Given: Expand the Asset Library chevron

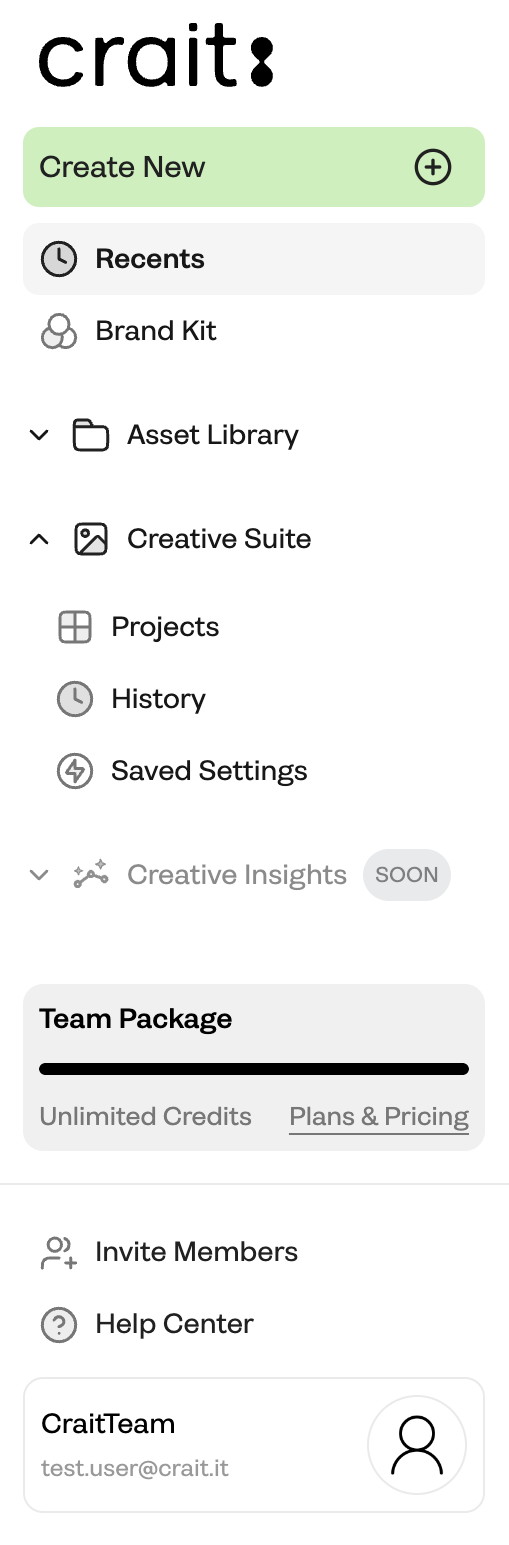Looking at the screenshot, I should pos(39,435).
